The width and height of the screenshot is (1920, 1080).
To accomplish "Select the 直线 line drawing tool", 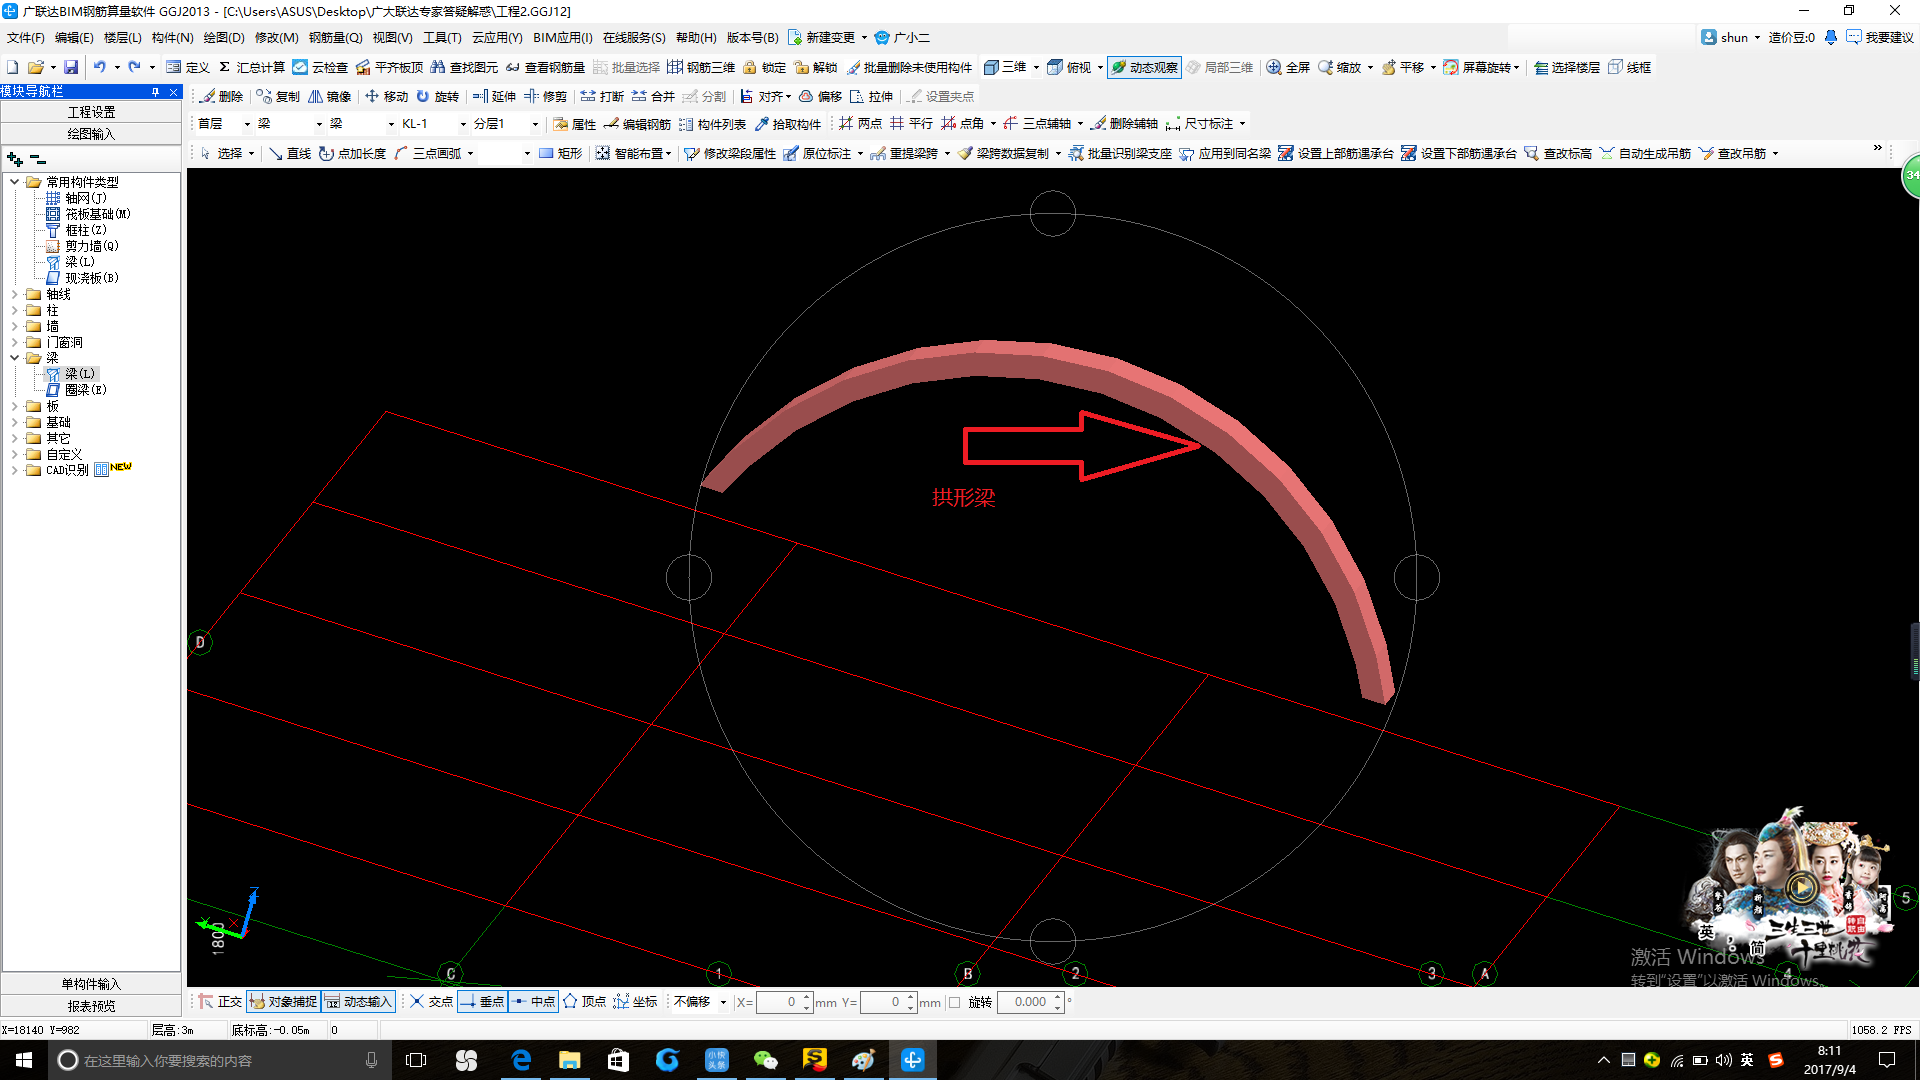I will pos(290,153).
